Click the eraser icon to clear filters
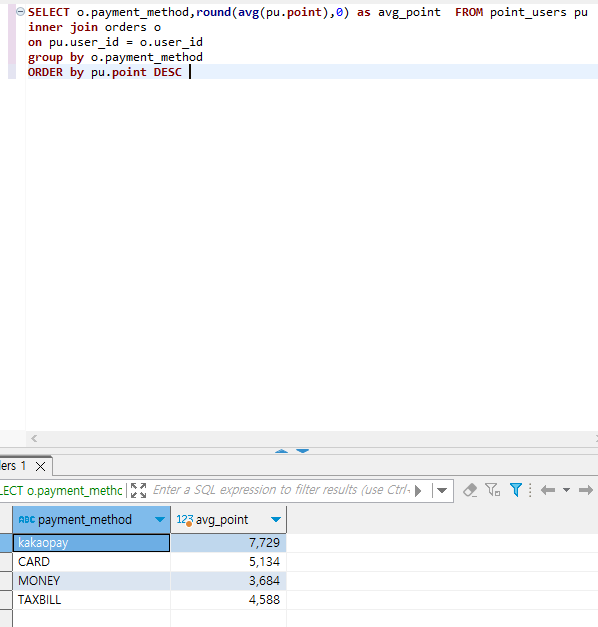This screenshot has height=627, width=598. click(470, 490)
